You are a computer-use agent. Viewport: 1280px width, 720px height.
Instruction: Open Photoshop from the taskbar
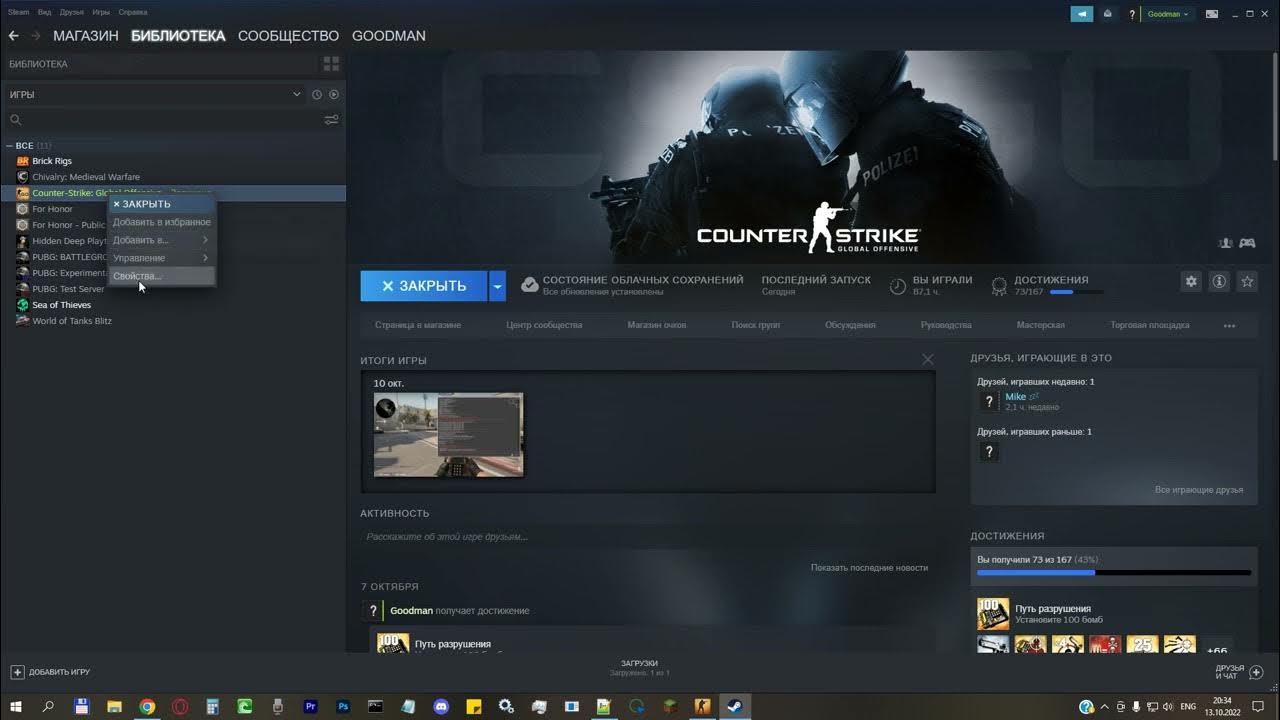coord(343,706)
